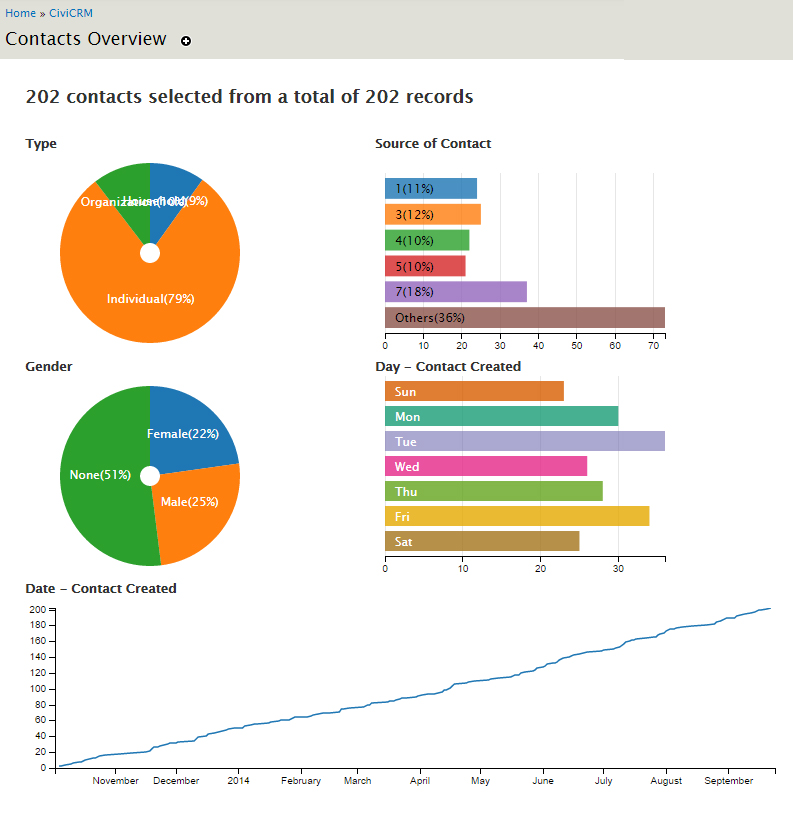Select the Fri day bar

[516, 516]
